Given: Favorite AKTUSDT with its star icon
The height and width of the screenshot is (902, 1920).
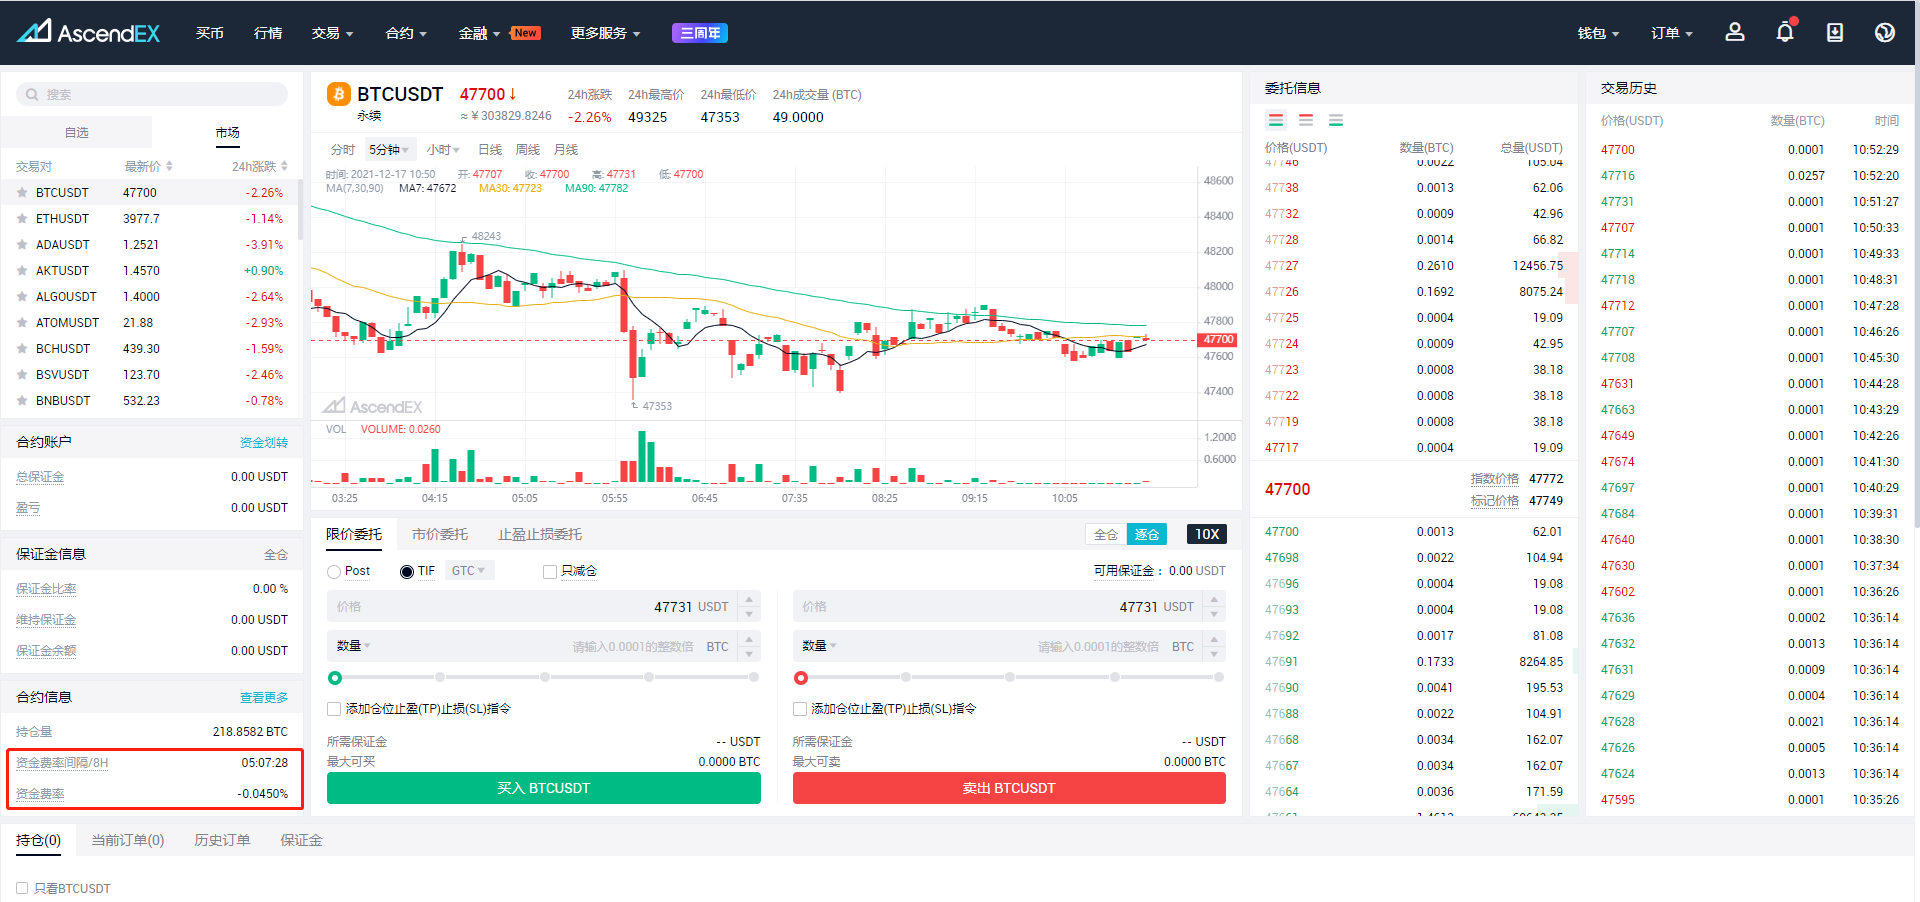Looking at the screenshot, I should 22,270.
